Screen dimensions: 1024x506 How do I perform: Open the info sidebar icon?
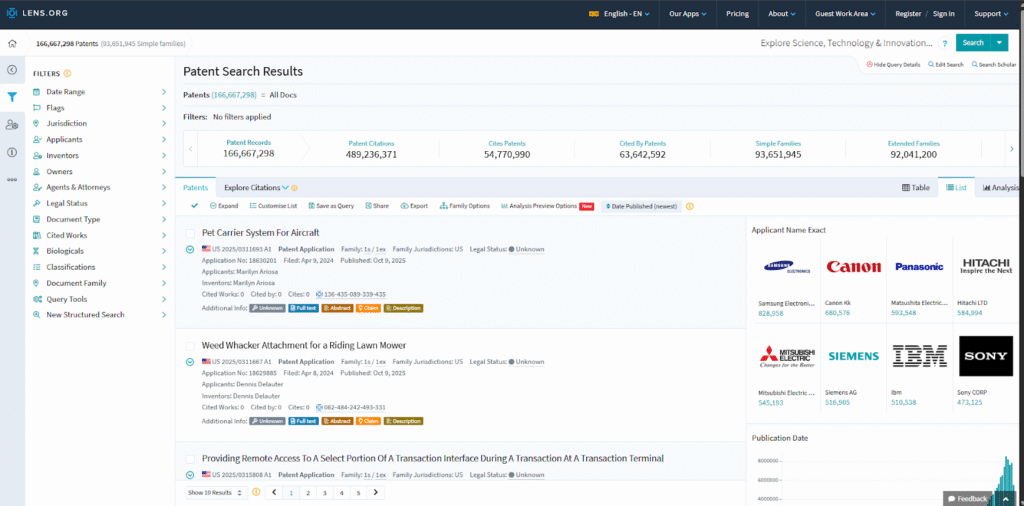pos(12,152)
